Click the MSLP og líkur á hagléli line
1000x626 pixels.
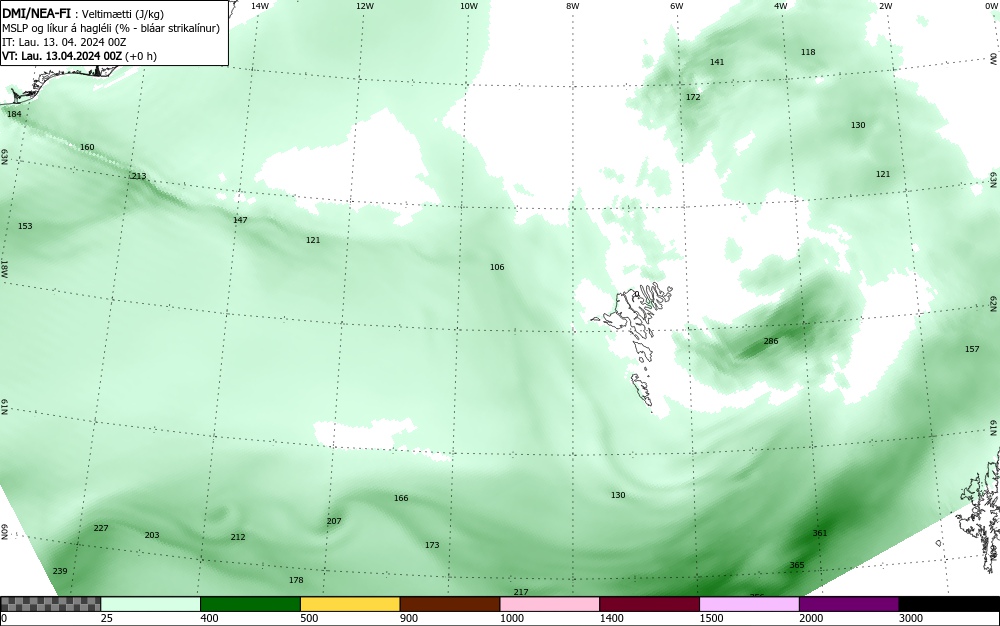click(x=111, y=28)
